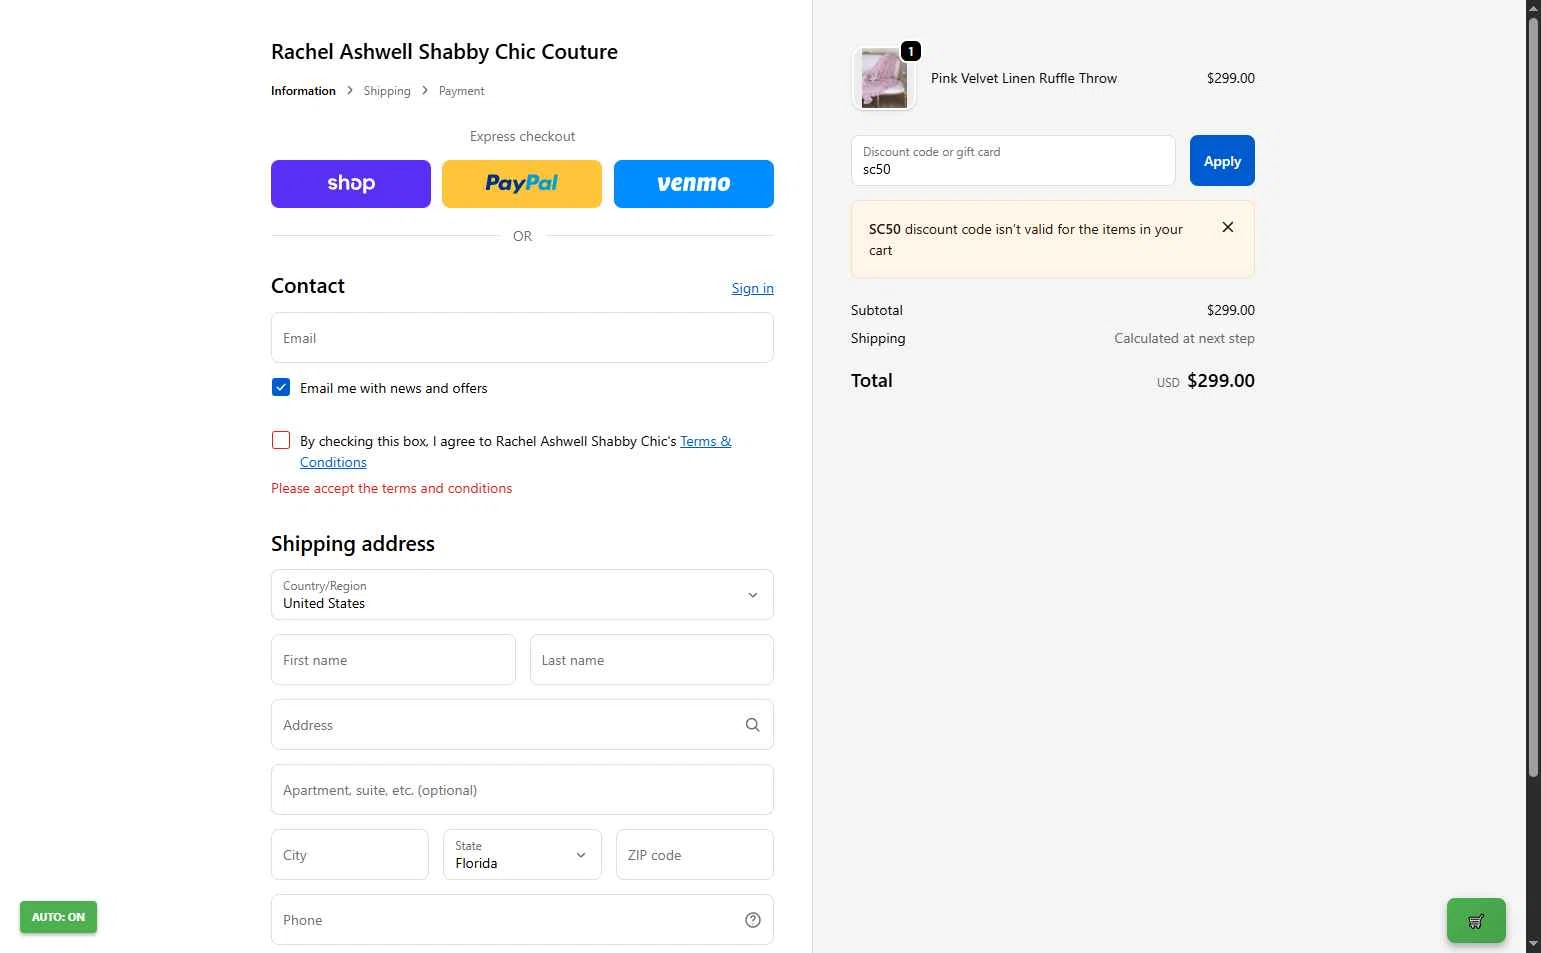Image resolution: width=1541 pixels, height=953 pixels.
Task: Go to Shipping breadcrumb step
Action: (x=387, y=91)
